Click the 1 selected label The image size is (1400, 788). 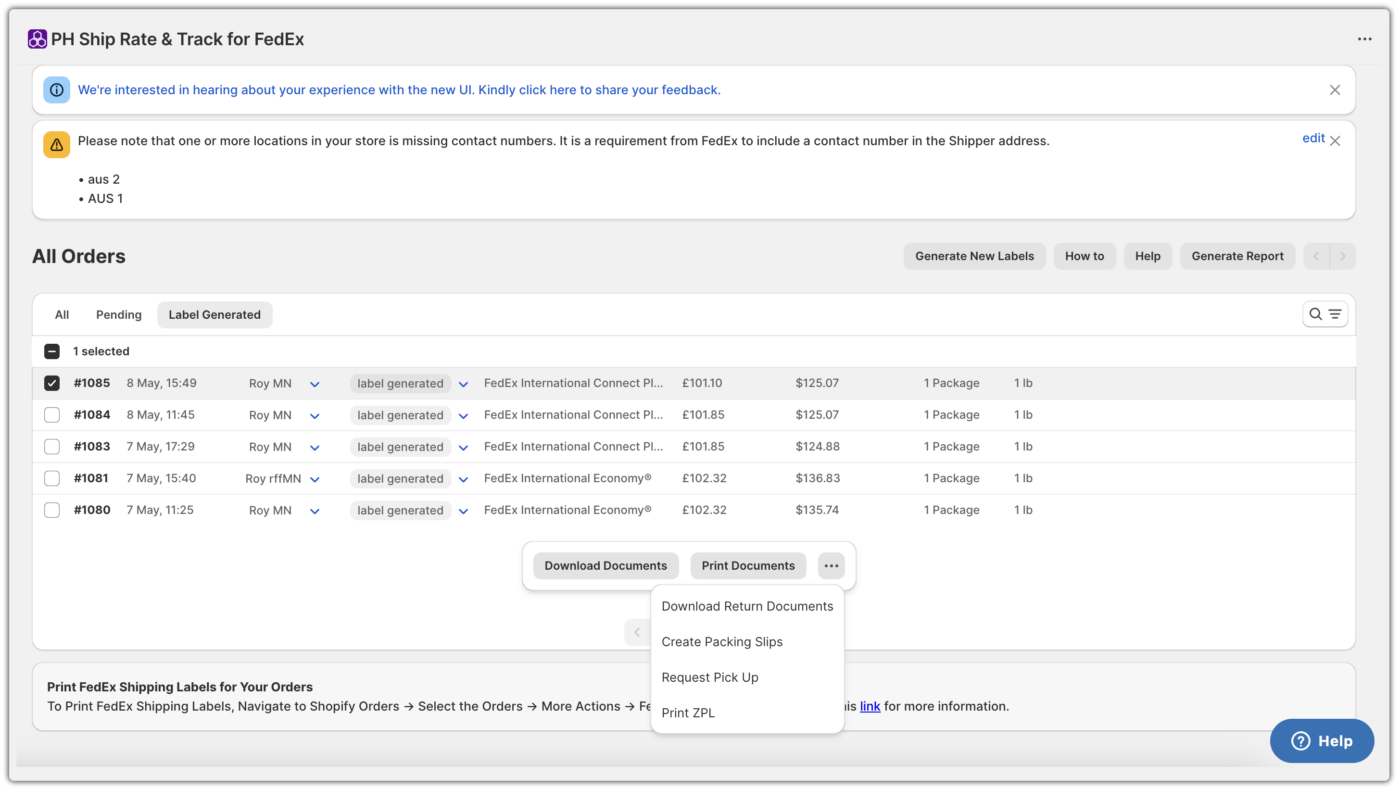tap(101, 351)
